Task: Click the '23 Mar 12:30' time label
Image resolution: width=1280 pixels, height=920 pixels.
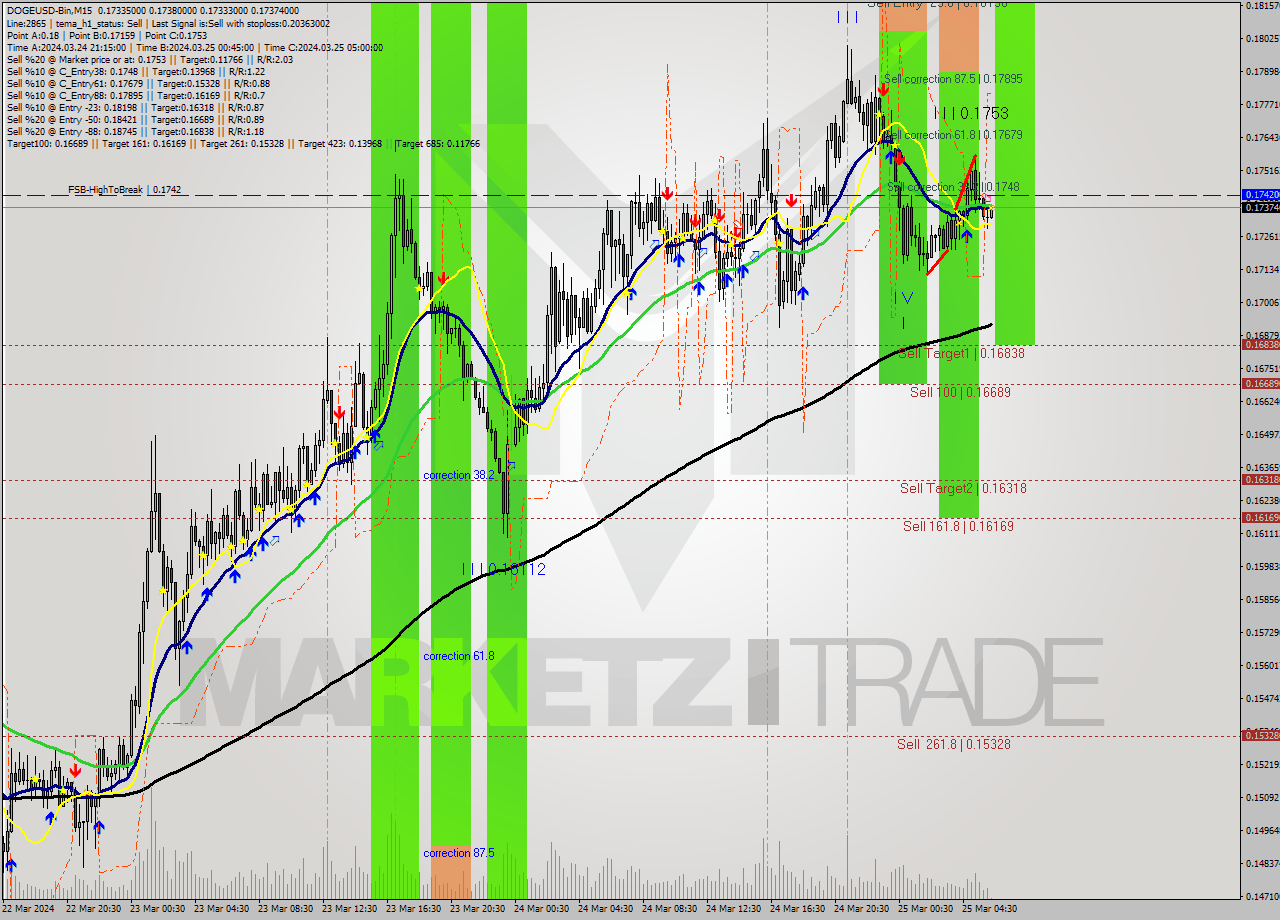Action: 351,909
